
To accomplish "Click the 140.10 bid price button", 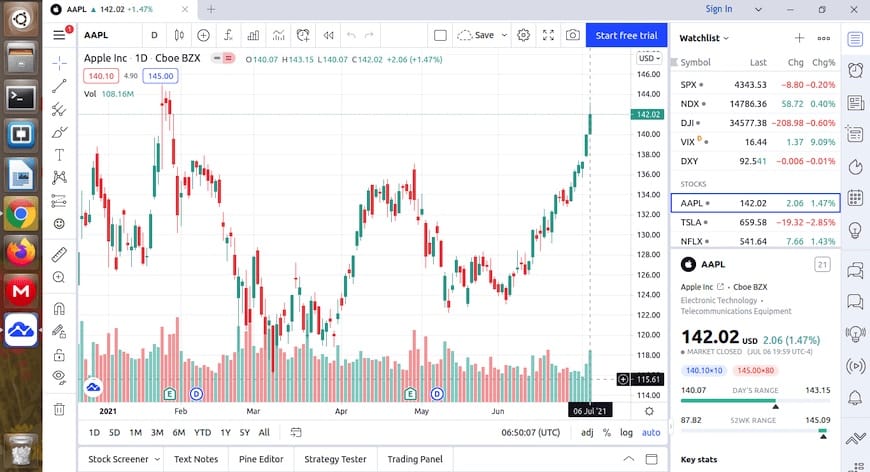I will [x=101, y=76].
